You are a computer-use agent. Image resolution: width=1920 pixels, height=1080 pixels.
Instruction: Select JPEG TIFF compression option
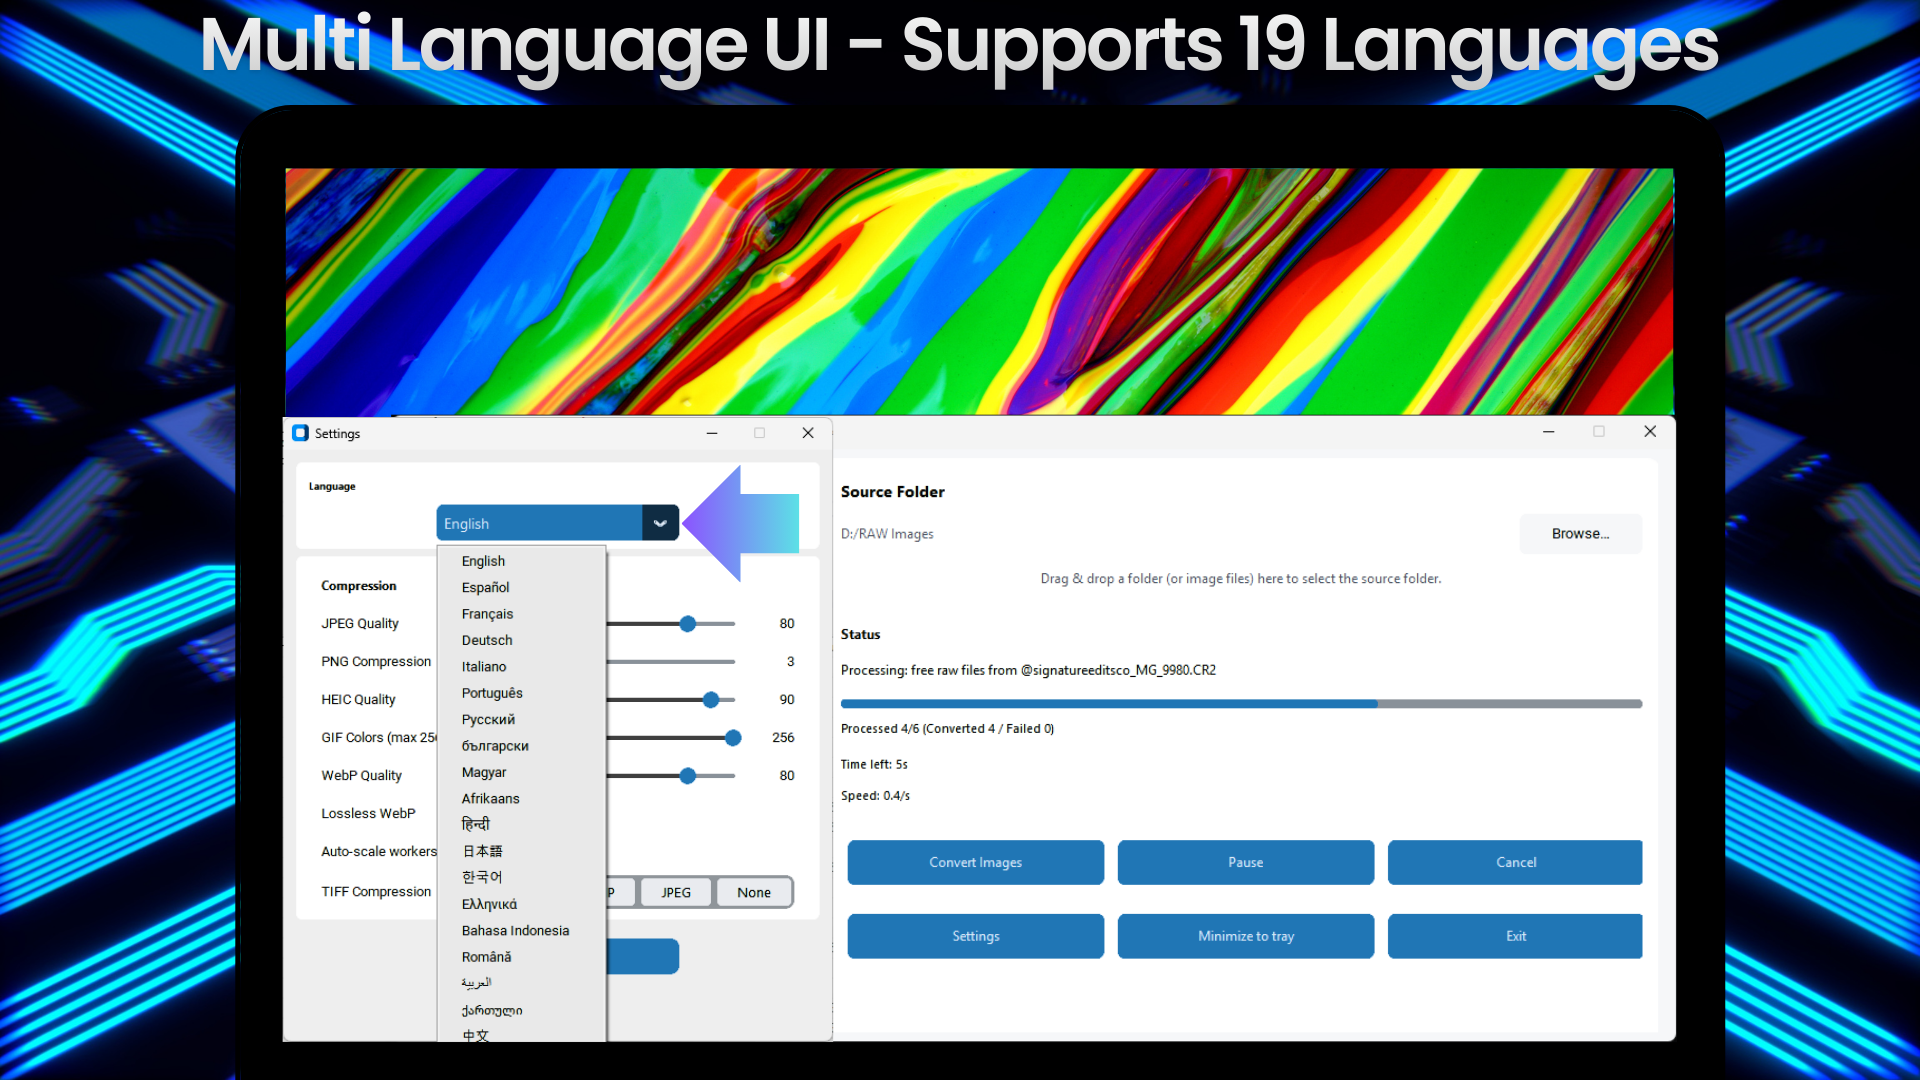coord(676,892)
